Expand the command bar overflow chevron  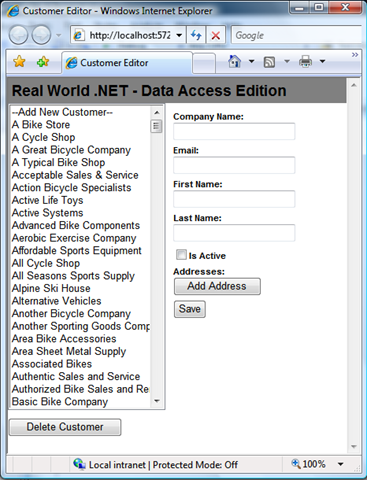355,55
